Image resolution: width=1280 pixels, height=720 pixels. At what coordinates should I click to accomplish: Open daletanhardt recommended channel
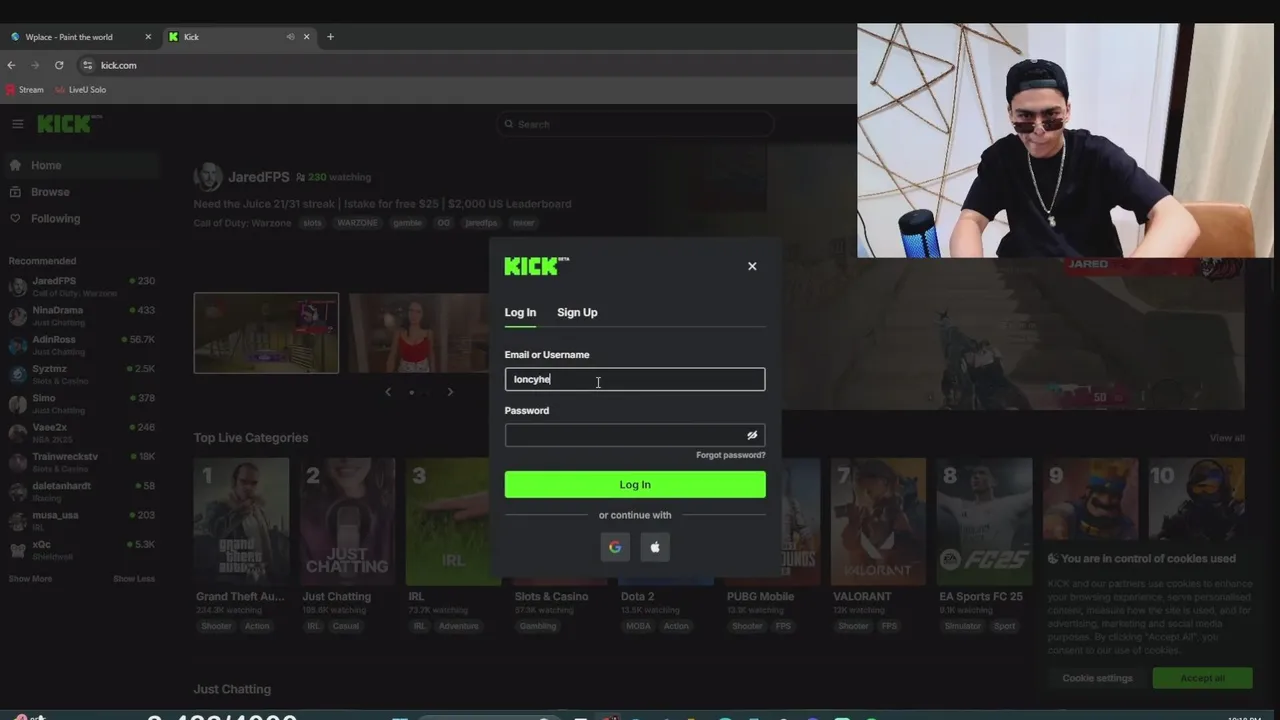pos(80,491)
